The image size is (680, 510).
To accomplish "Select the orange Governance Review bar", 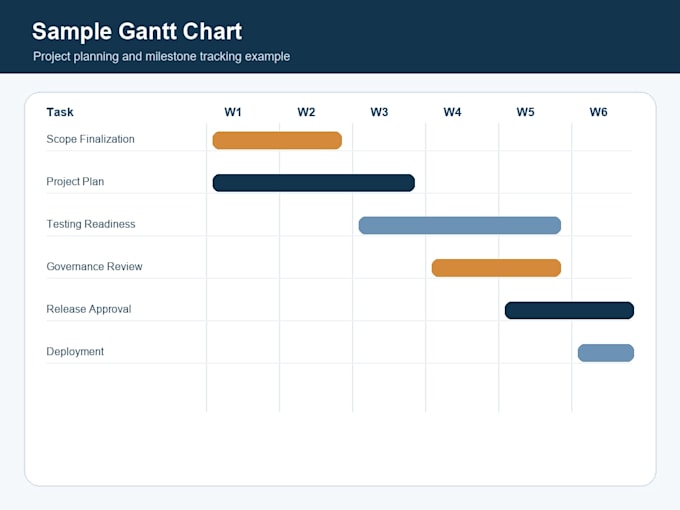I will (x=496, y=268).
